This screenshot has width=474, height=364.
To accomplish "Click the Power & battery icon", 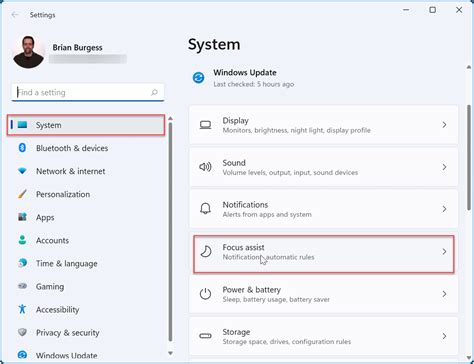I will coord(205,294).
